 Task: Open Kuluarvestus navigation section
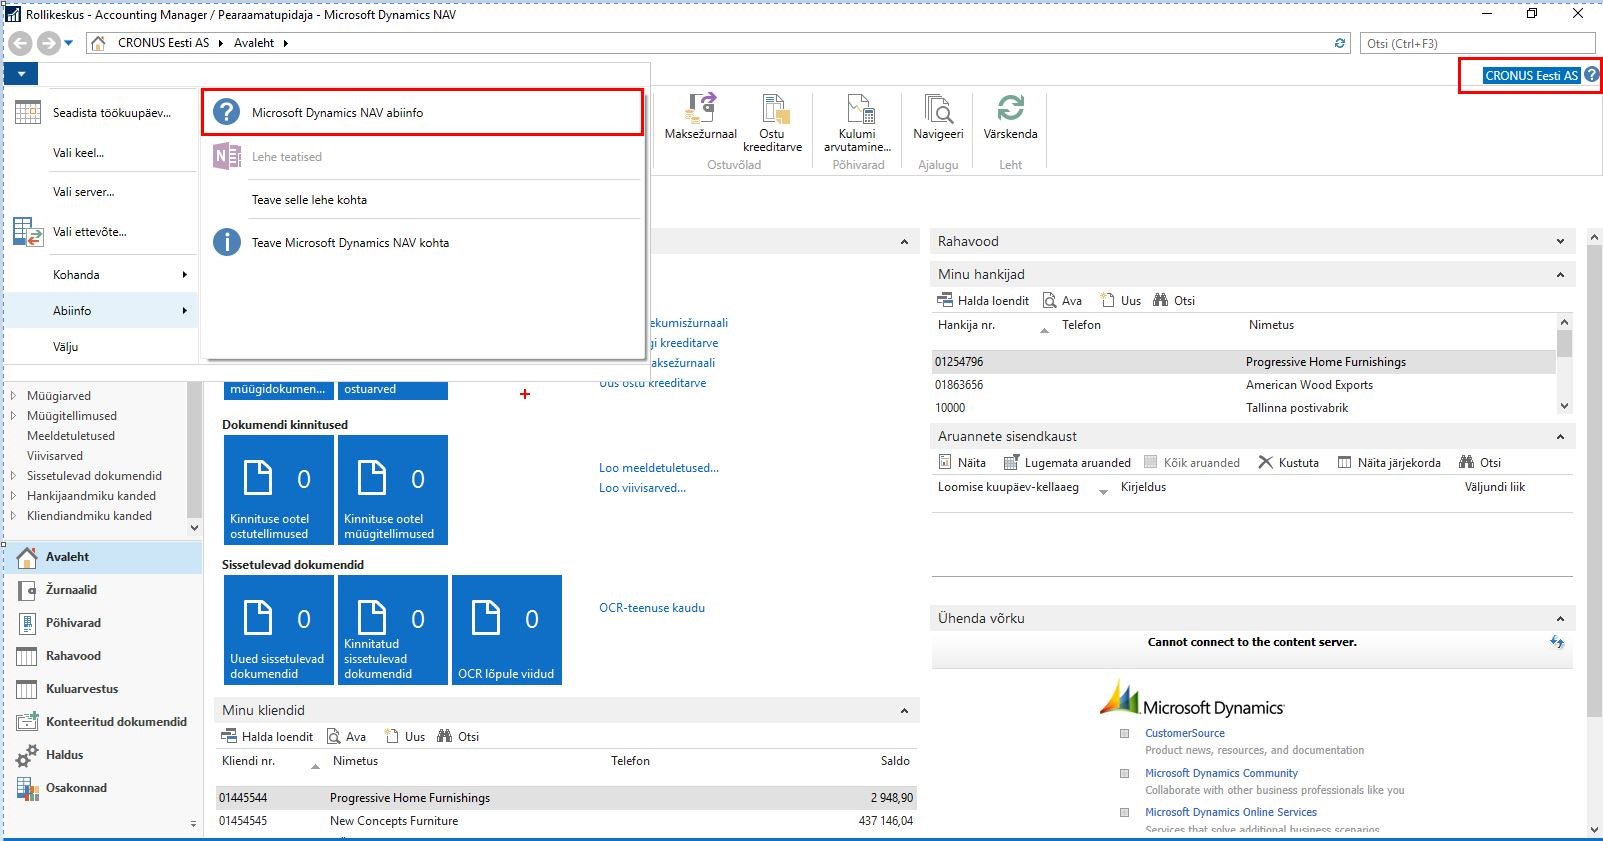(103, 689)
